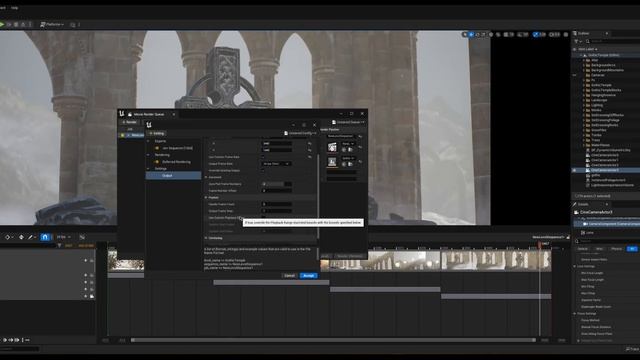Switch Details filter to General tab
The width and height of the screenshot is (640, 360).
point(582,249)
